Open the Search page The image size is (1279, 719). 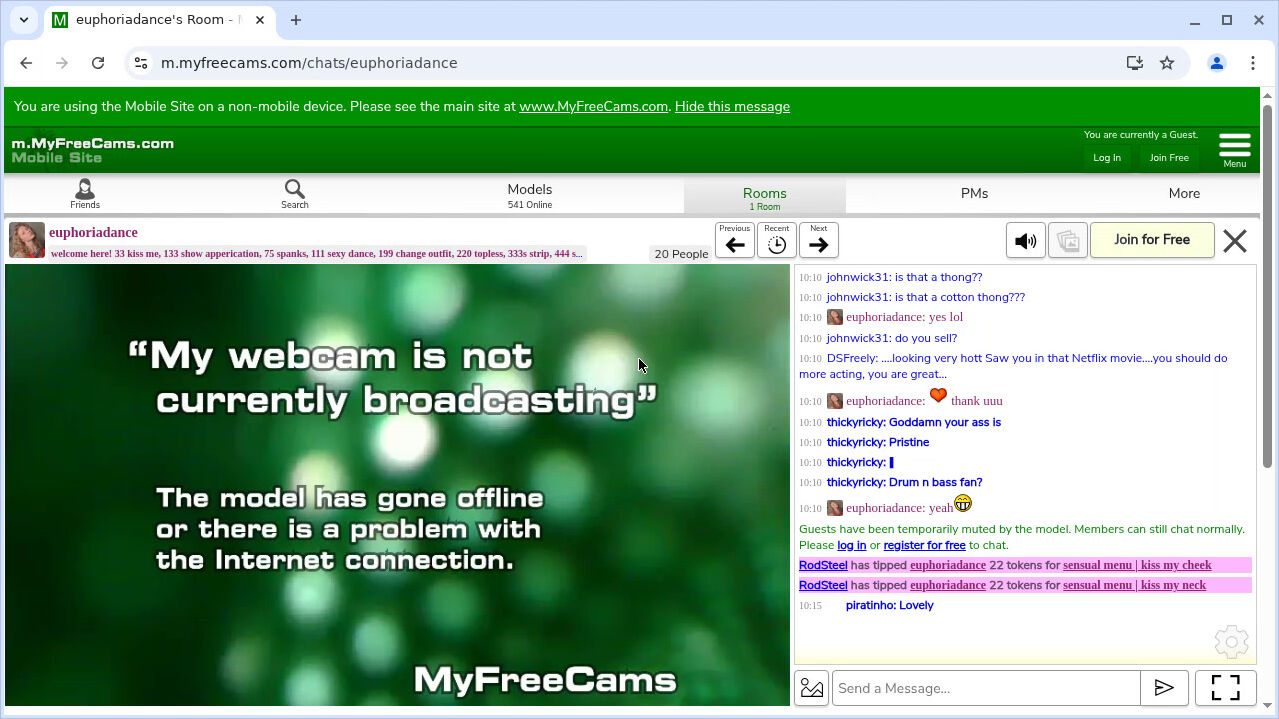click(x=294, y=193)
